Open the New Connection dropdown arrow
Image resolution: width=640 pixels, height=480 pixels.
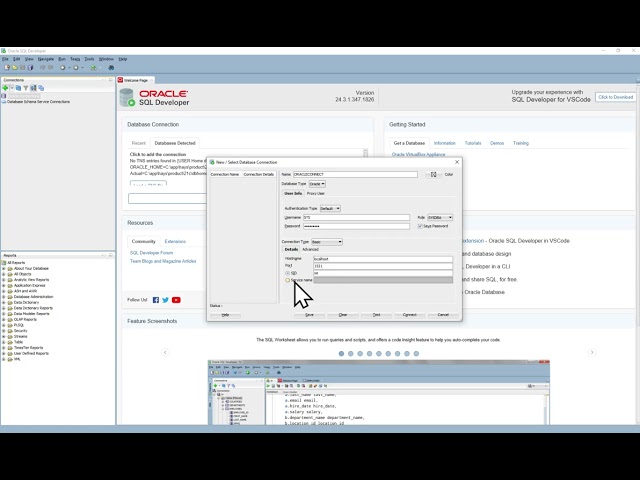point(12,88)
